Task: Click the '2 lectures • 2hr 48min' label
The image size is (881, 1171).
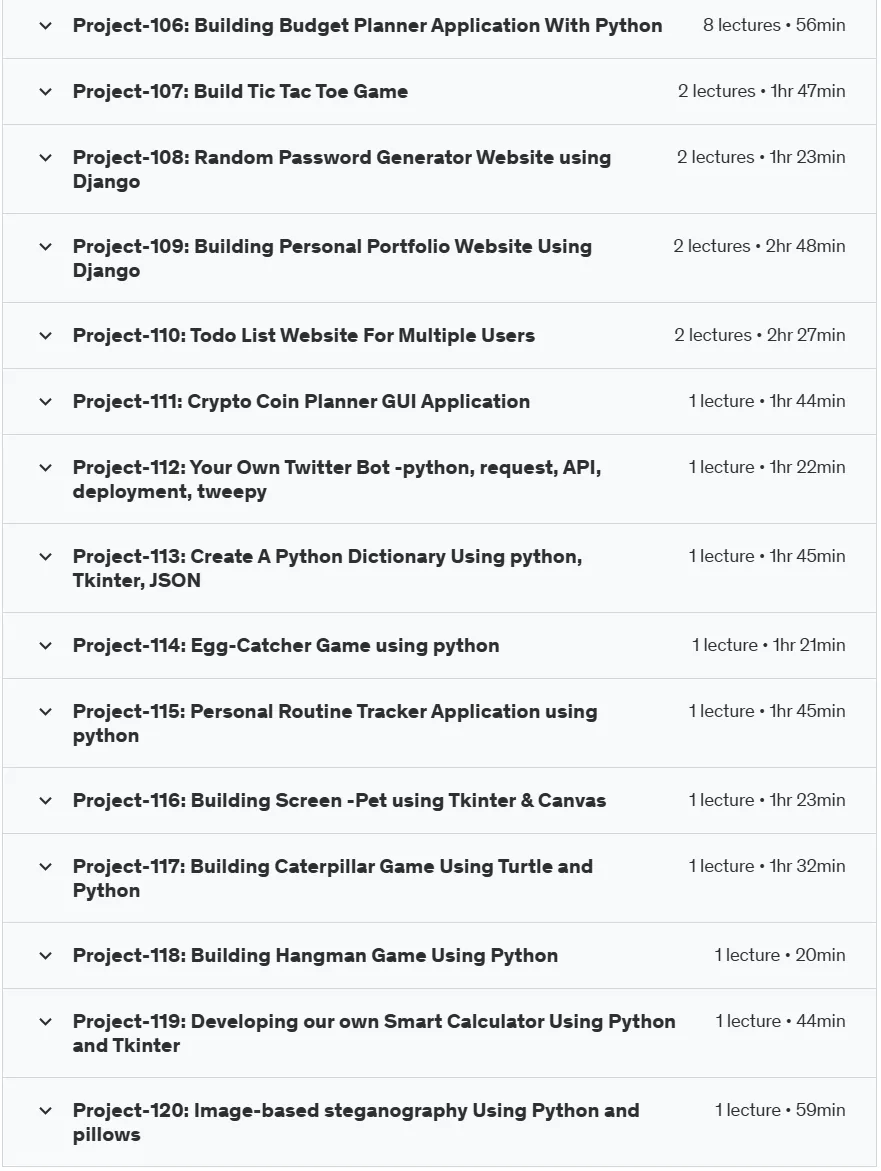Action: tap(759, 246)
